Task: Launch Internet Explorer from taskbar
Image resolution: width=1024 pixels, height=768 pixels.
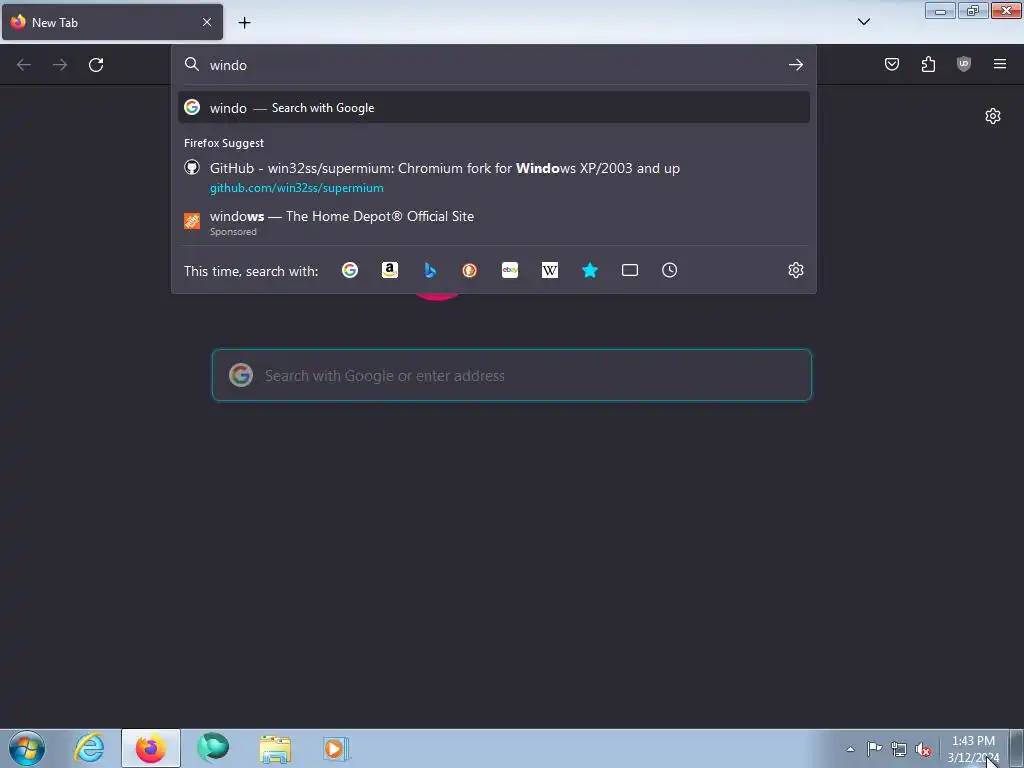Action: point(89,748)
